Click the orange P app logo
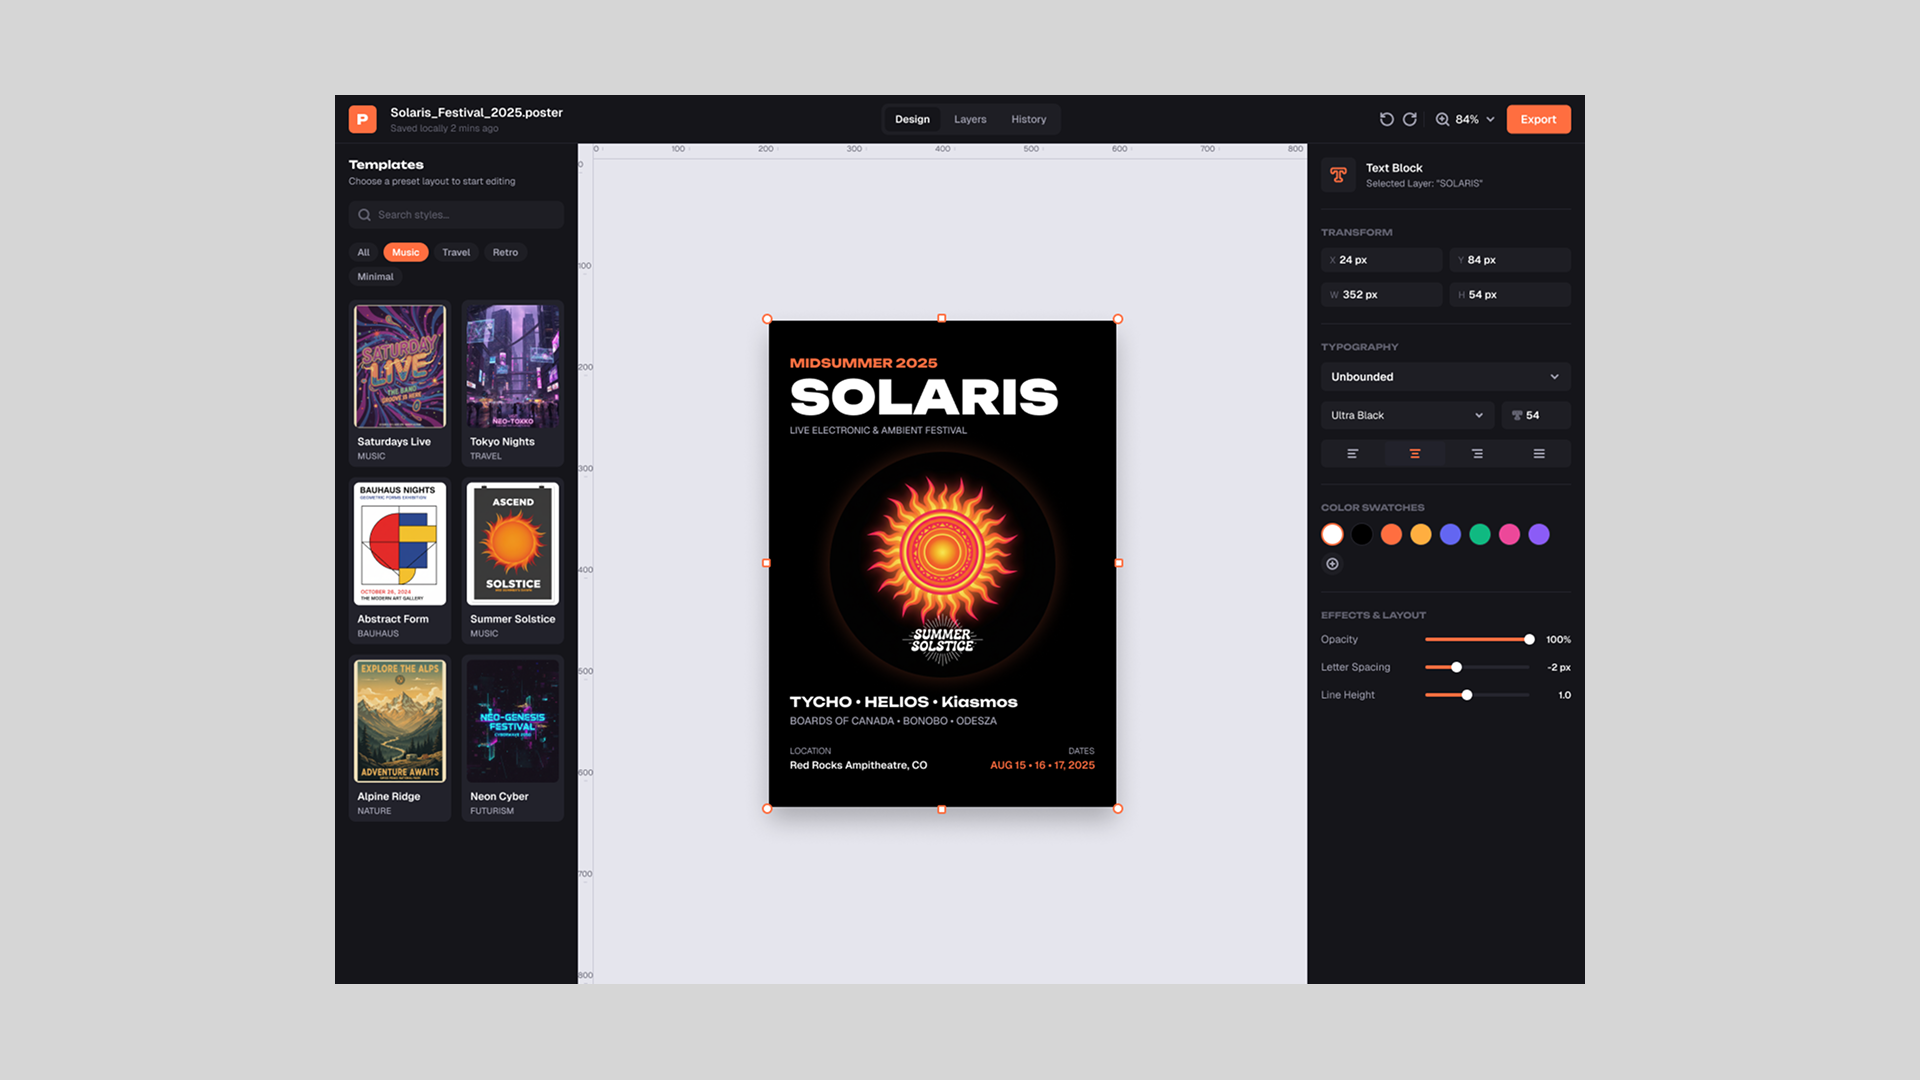This screenshot has height=1080, width=1920. pos(362,119)
